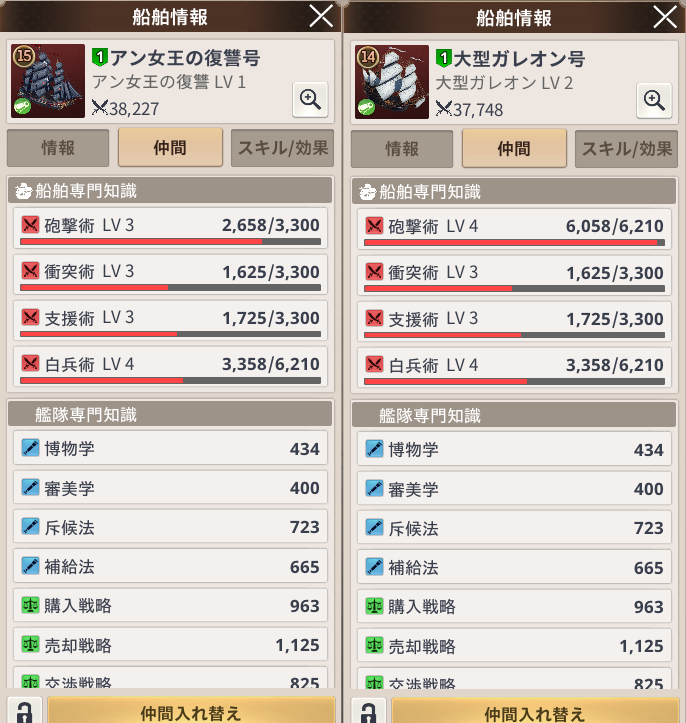The height and width of the screenshot is (723, 686).
Task: Click red 白兵術 LV 4 icon on right
Action: point(374,365)
